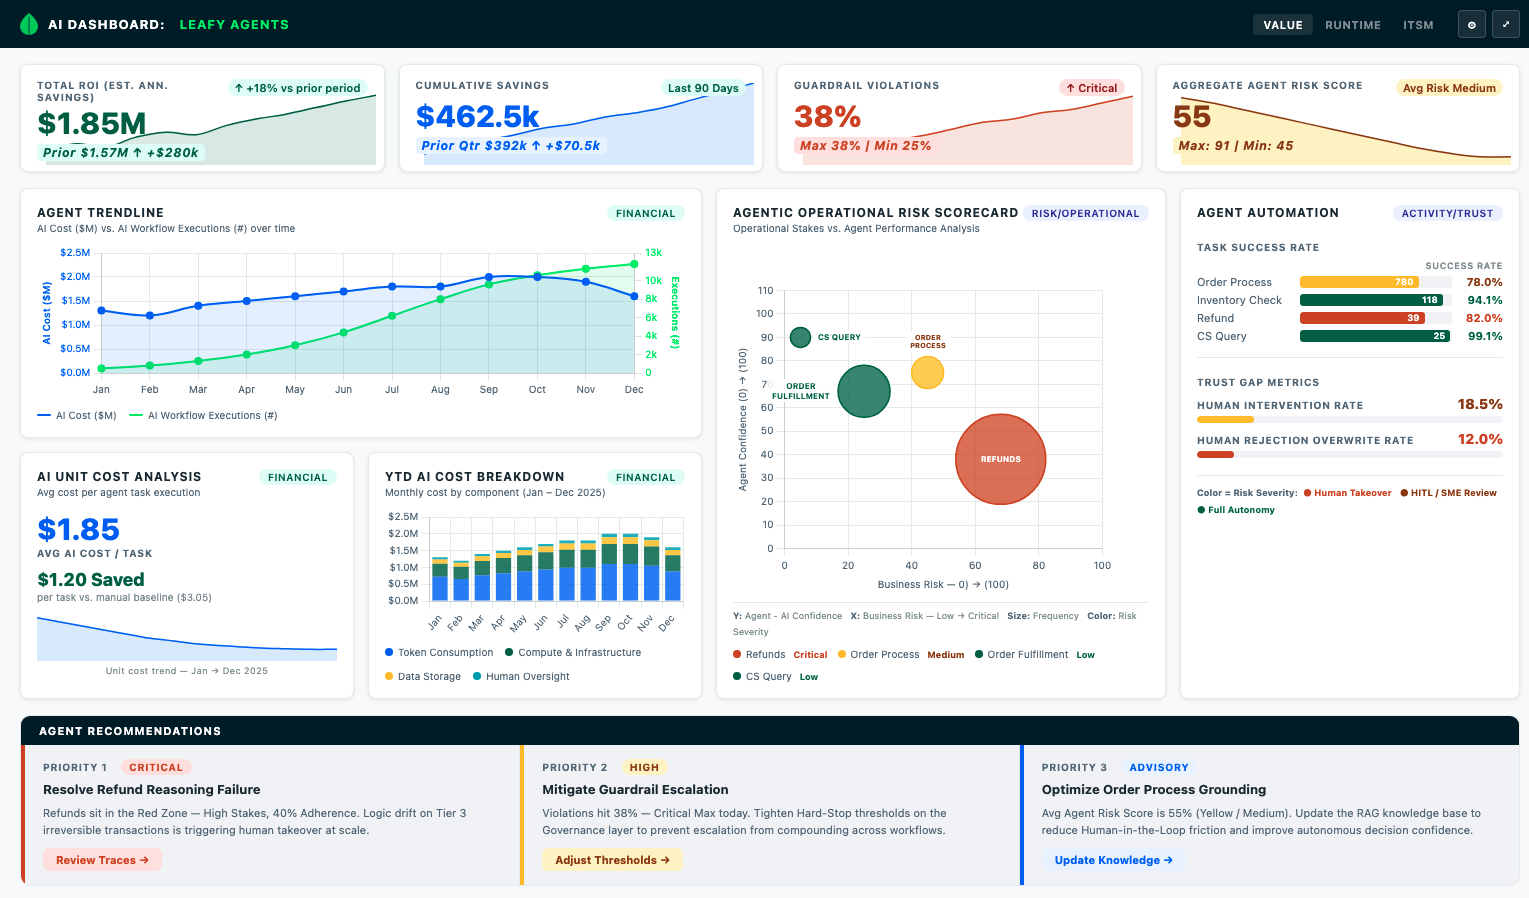Click the $1.20 Saved text

pos(91,580)
